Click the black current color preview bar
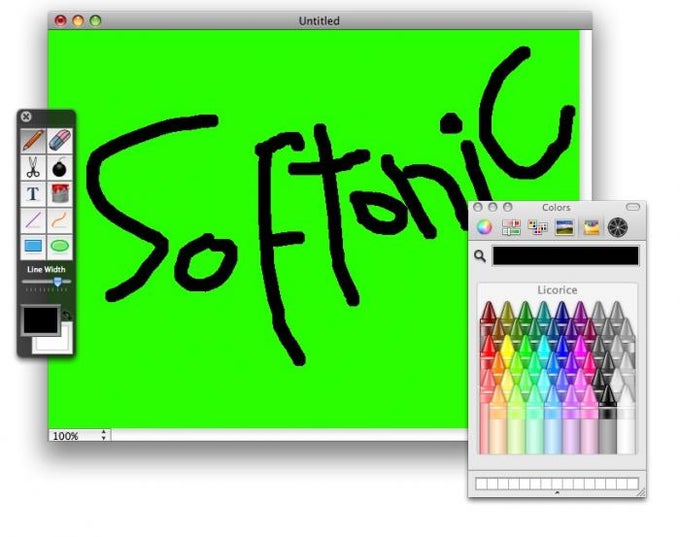Image resolution: width=680 pixels, height=537 pixels. coord(566,256)
